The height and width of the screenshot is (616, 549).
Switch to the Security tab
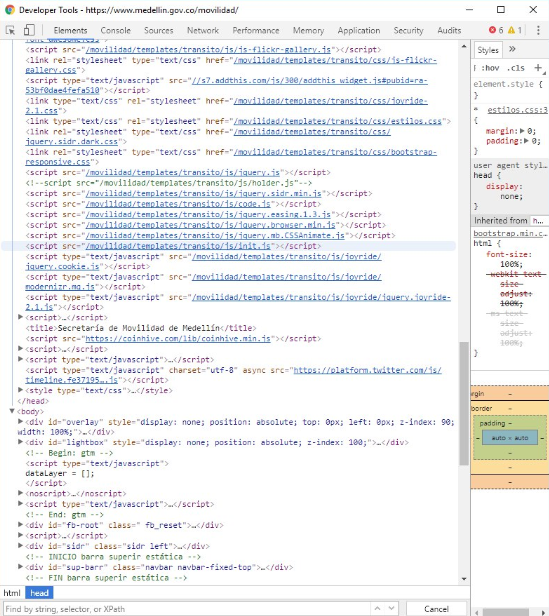[408, 30]
